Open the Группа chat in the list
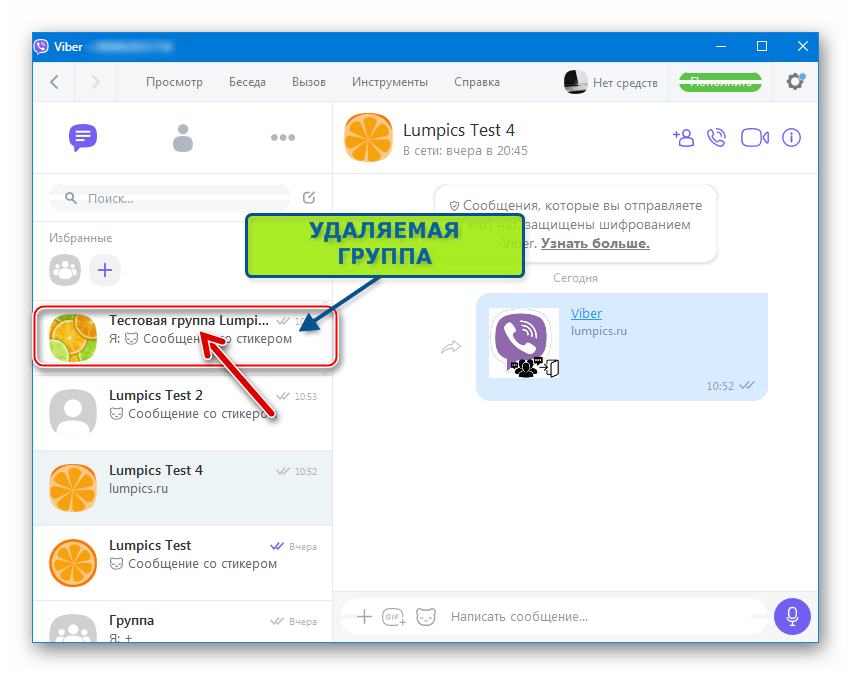851x675 pixels. 183,622
